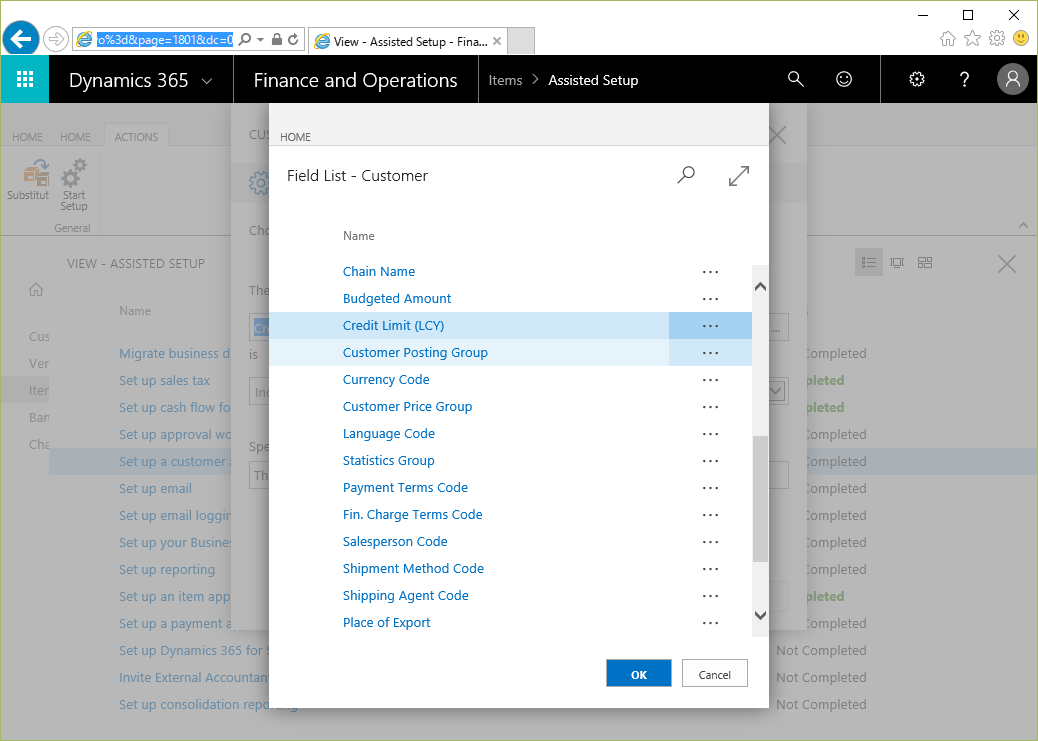Open the ellipsis menu for Salesperson Code
Image resolution: width=1038 pixels, height=741 pixels.
coord(710,542)
